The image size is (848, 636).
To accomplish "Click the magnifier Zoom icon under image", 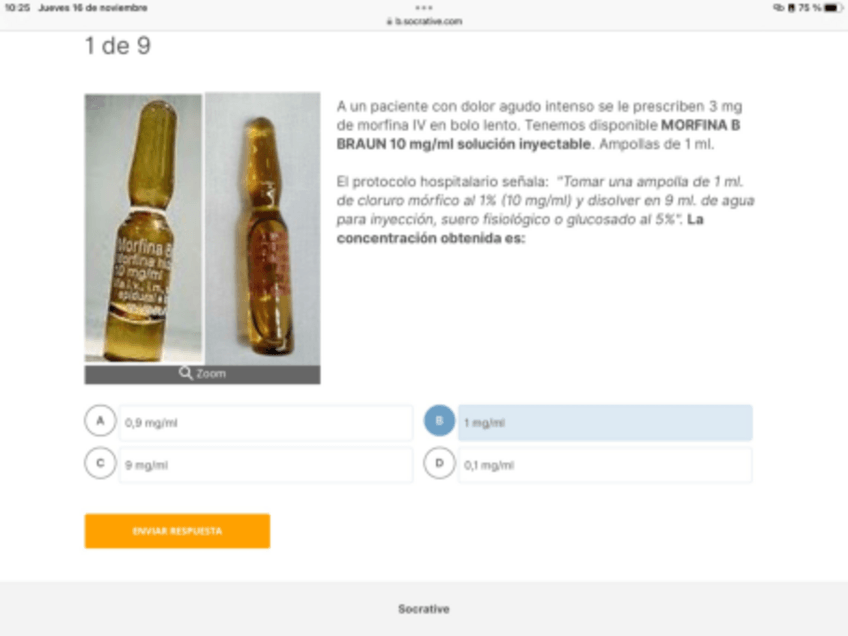I will (186, 373).
